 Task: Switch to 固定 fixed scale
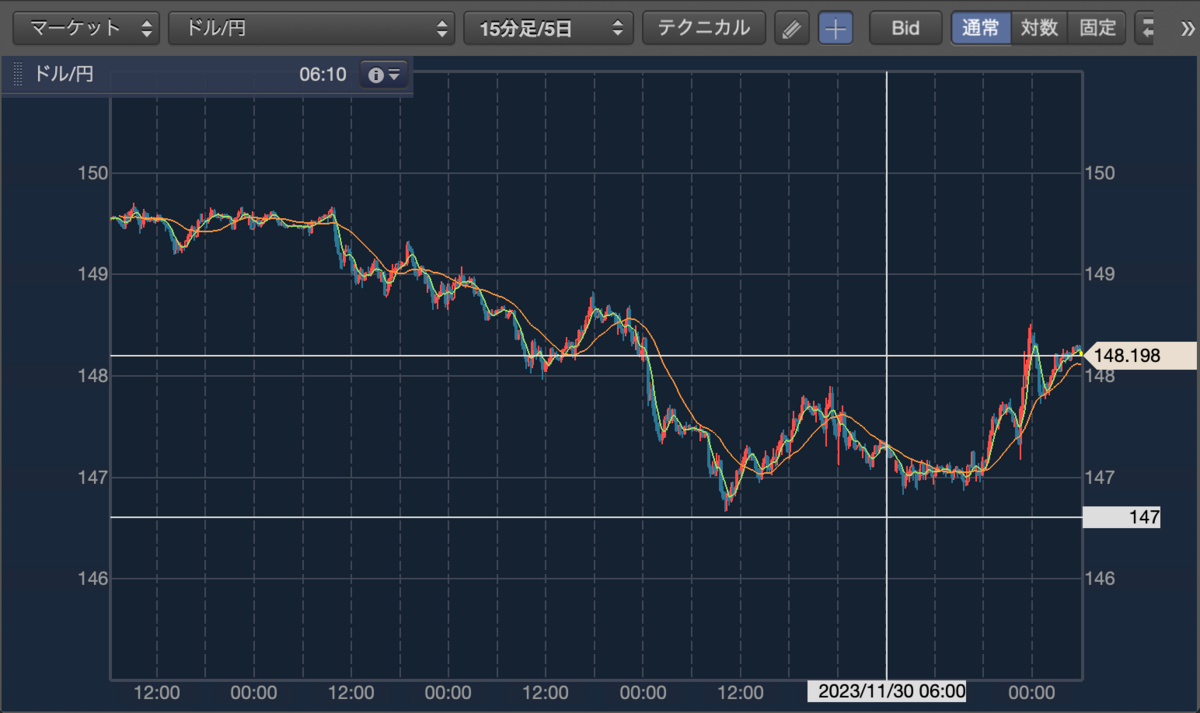(x=1098, y=28)
